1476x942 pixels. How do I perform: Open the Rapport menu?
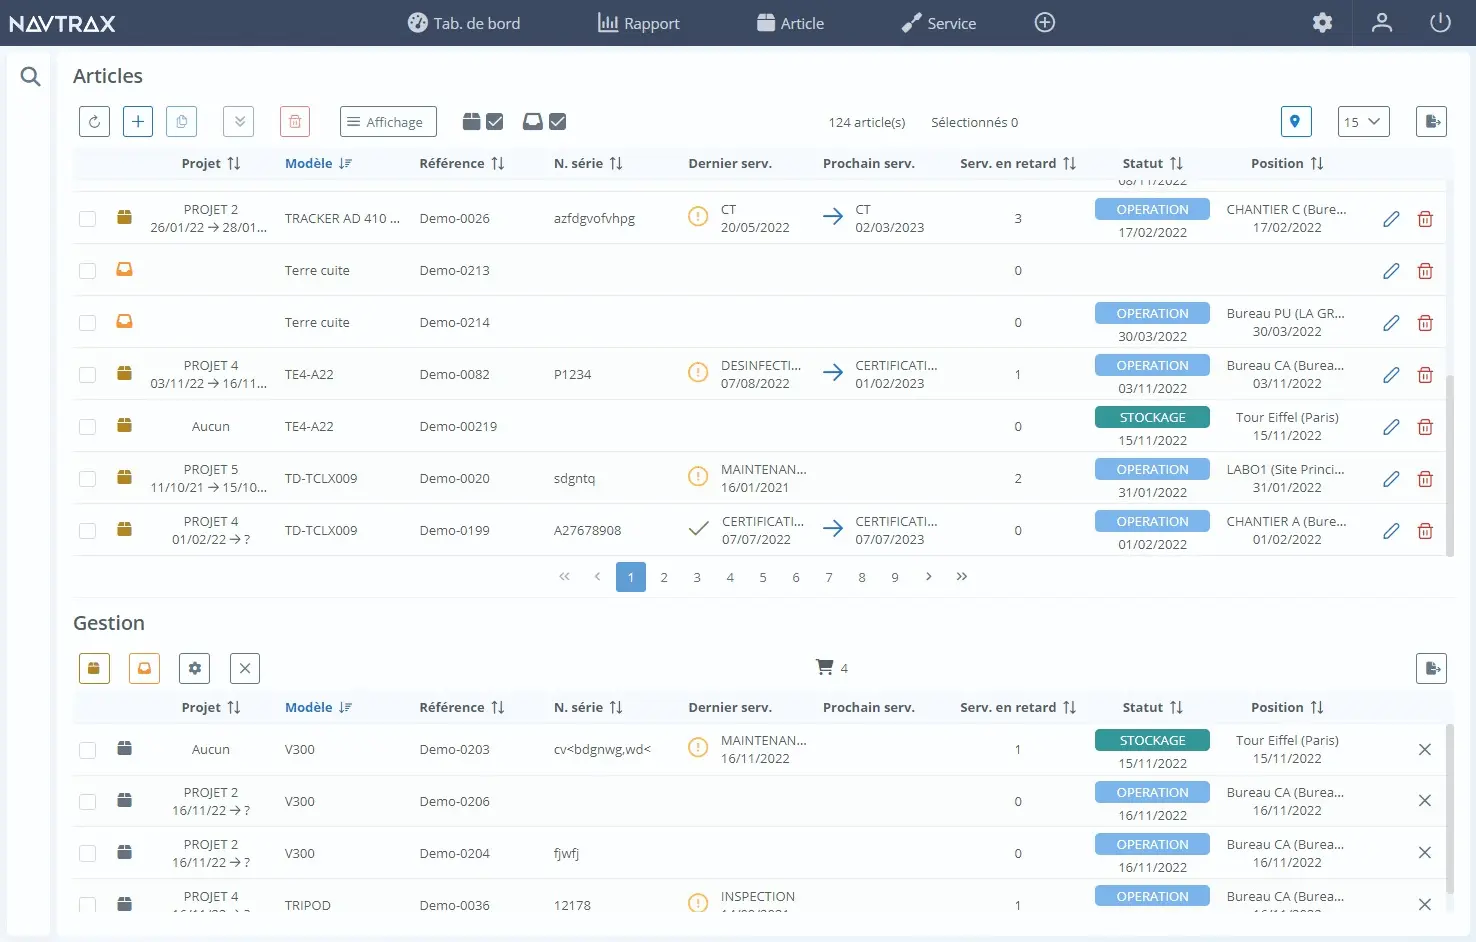638,23
